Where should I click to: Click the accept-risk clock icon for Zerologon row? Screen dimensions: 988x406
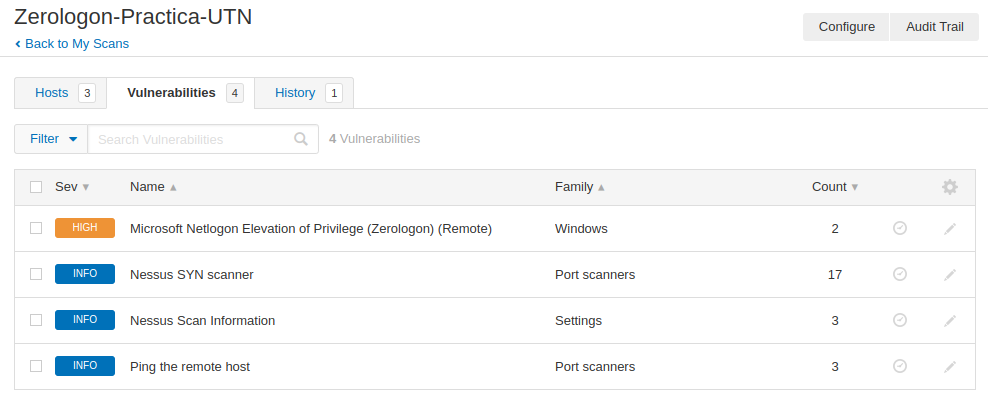click(900, 228)
